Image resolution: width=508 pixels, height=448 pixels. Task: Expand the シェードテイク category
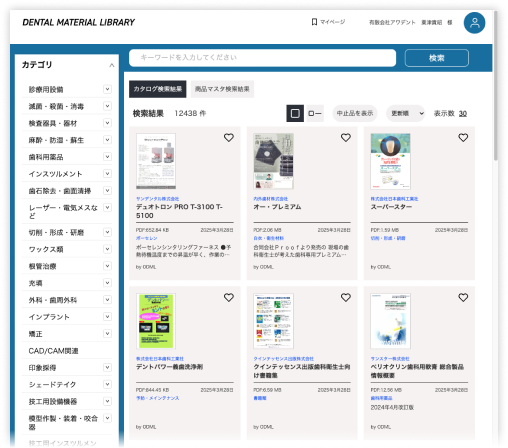[107, 384]
